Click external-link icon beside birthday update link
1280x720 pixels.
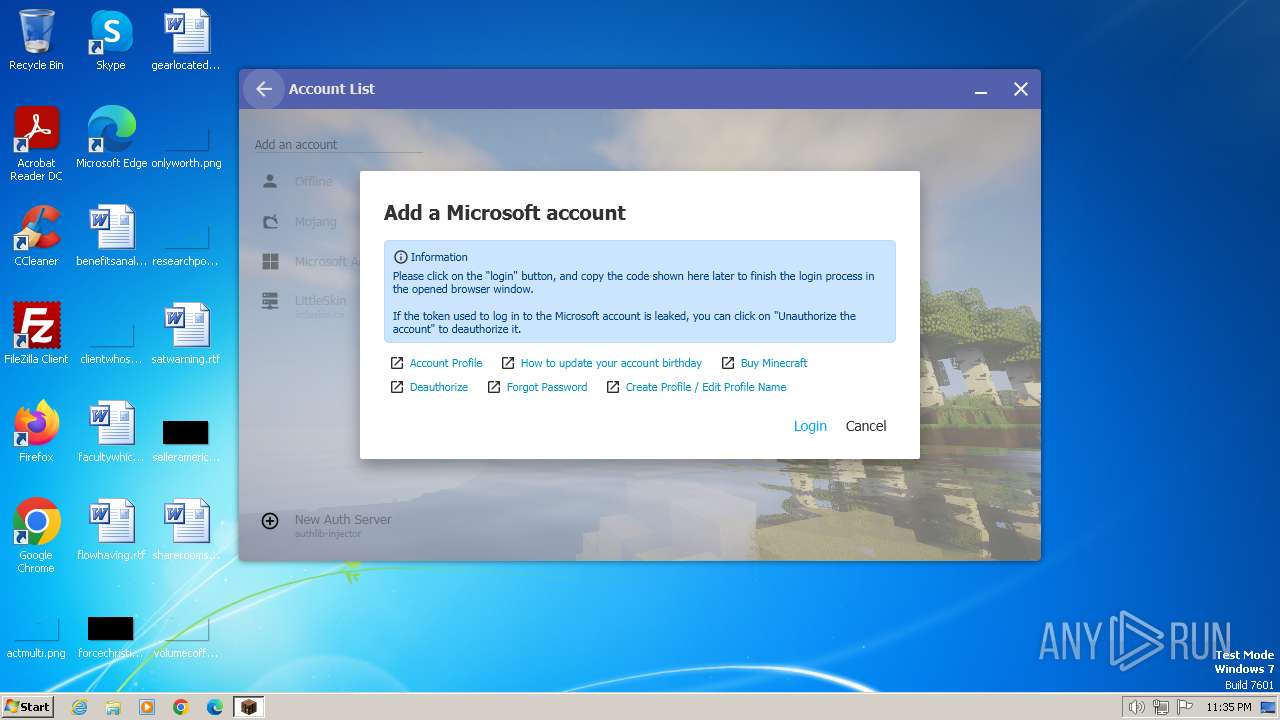click(x=508, y=363)
